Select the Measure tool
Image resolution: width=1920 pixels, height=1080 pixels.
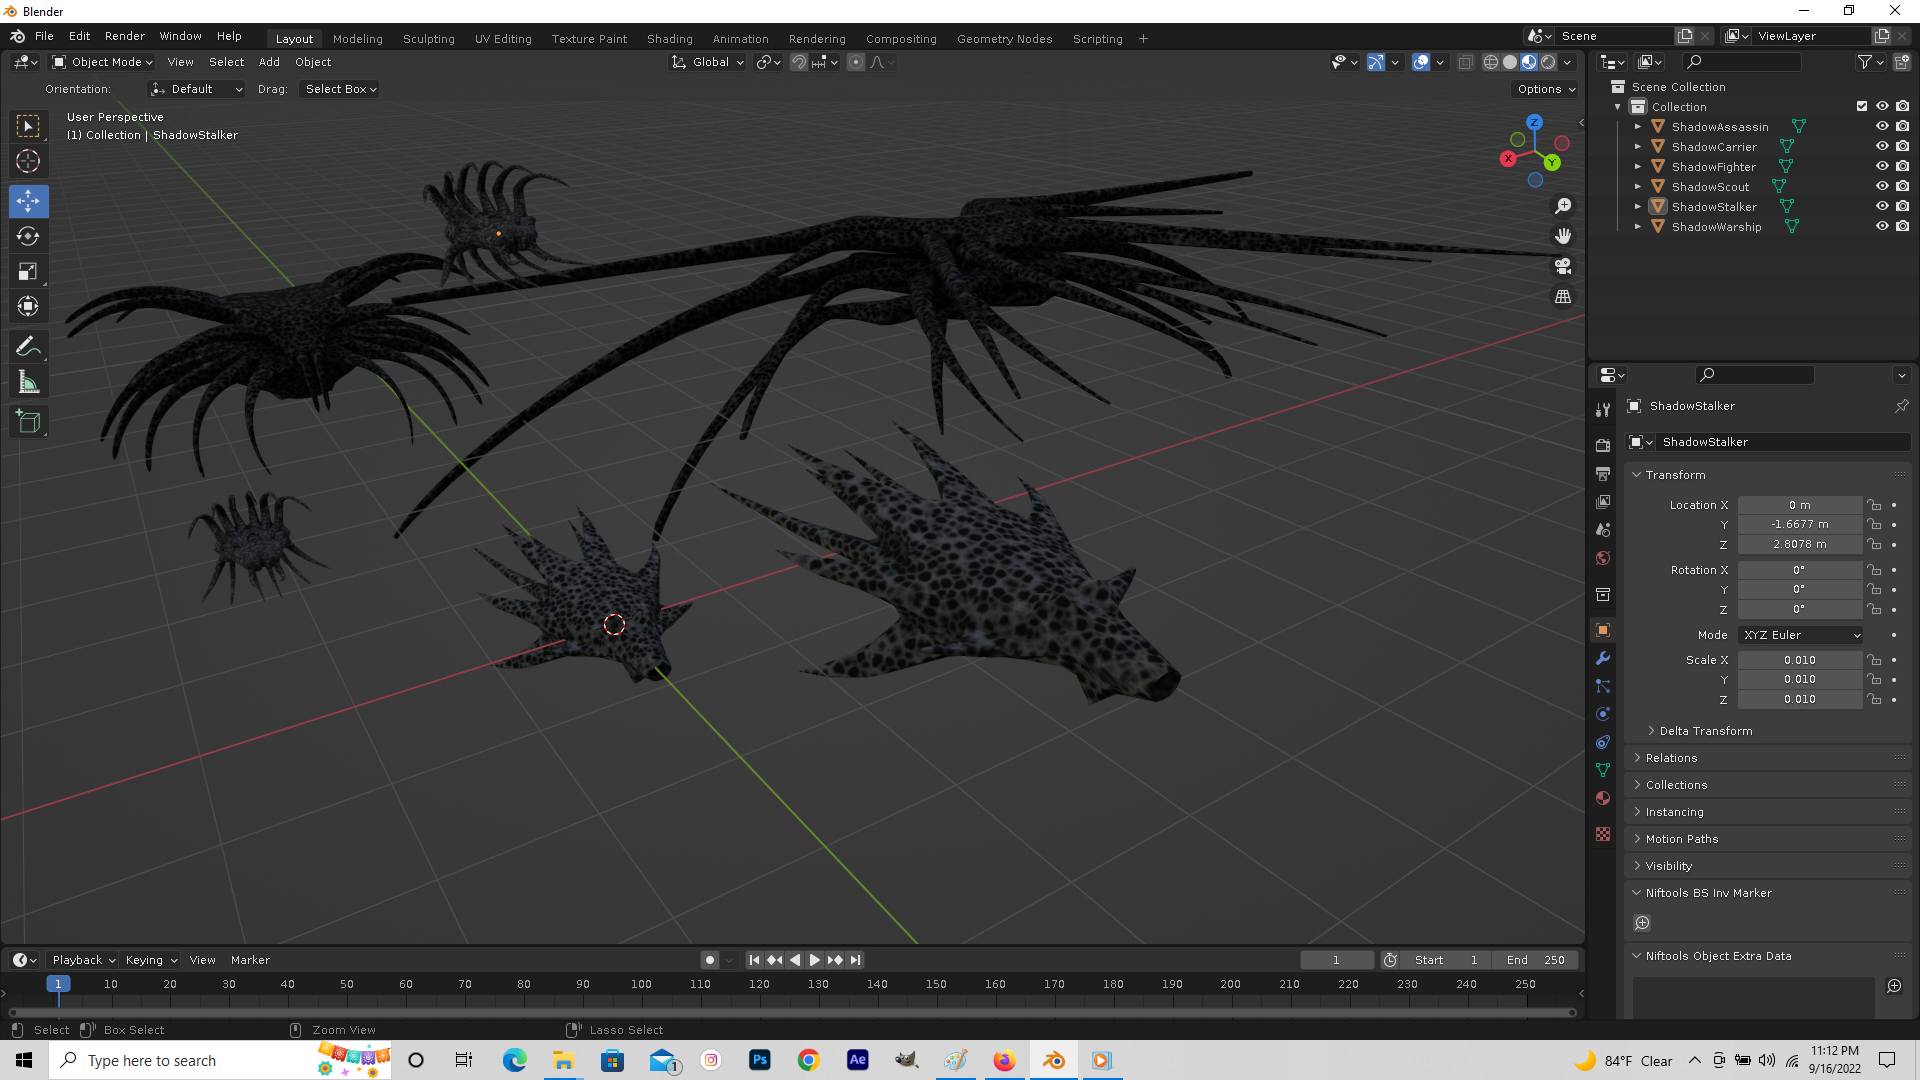pyautogui.click(x=28, y=383)
